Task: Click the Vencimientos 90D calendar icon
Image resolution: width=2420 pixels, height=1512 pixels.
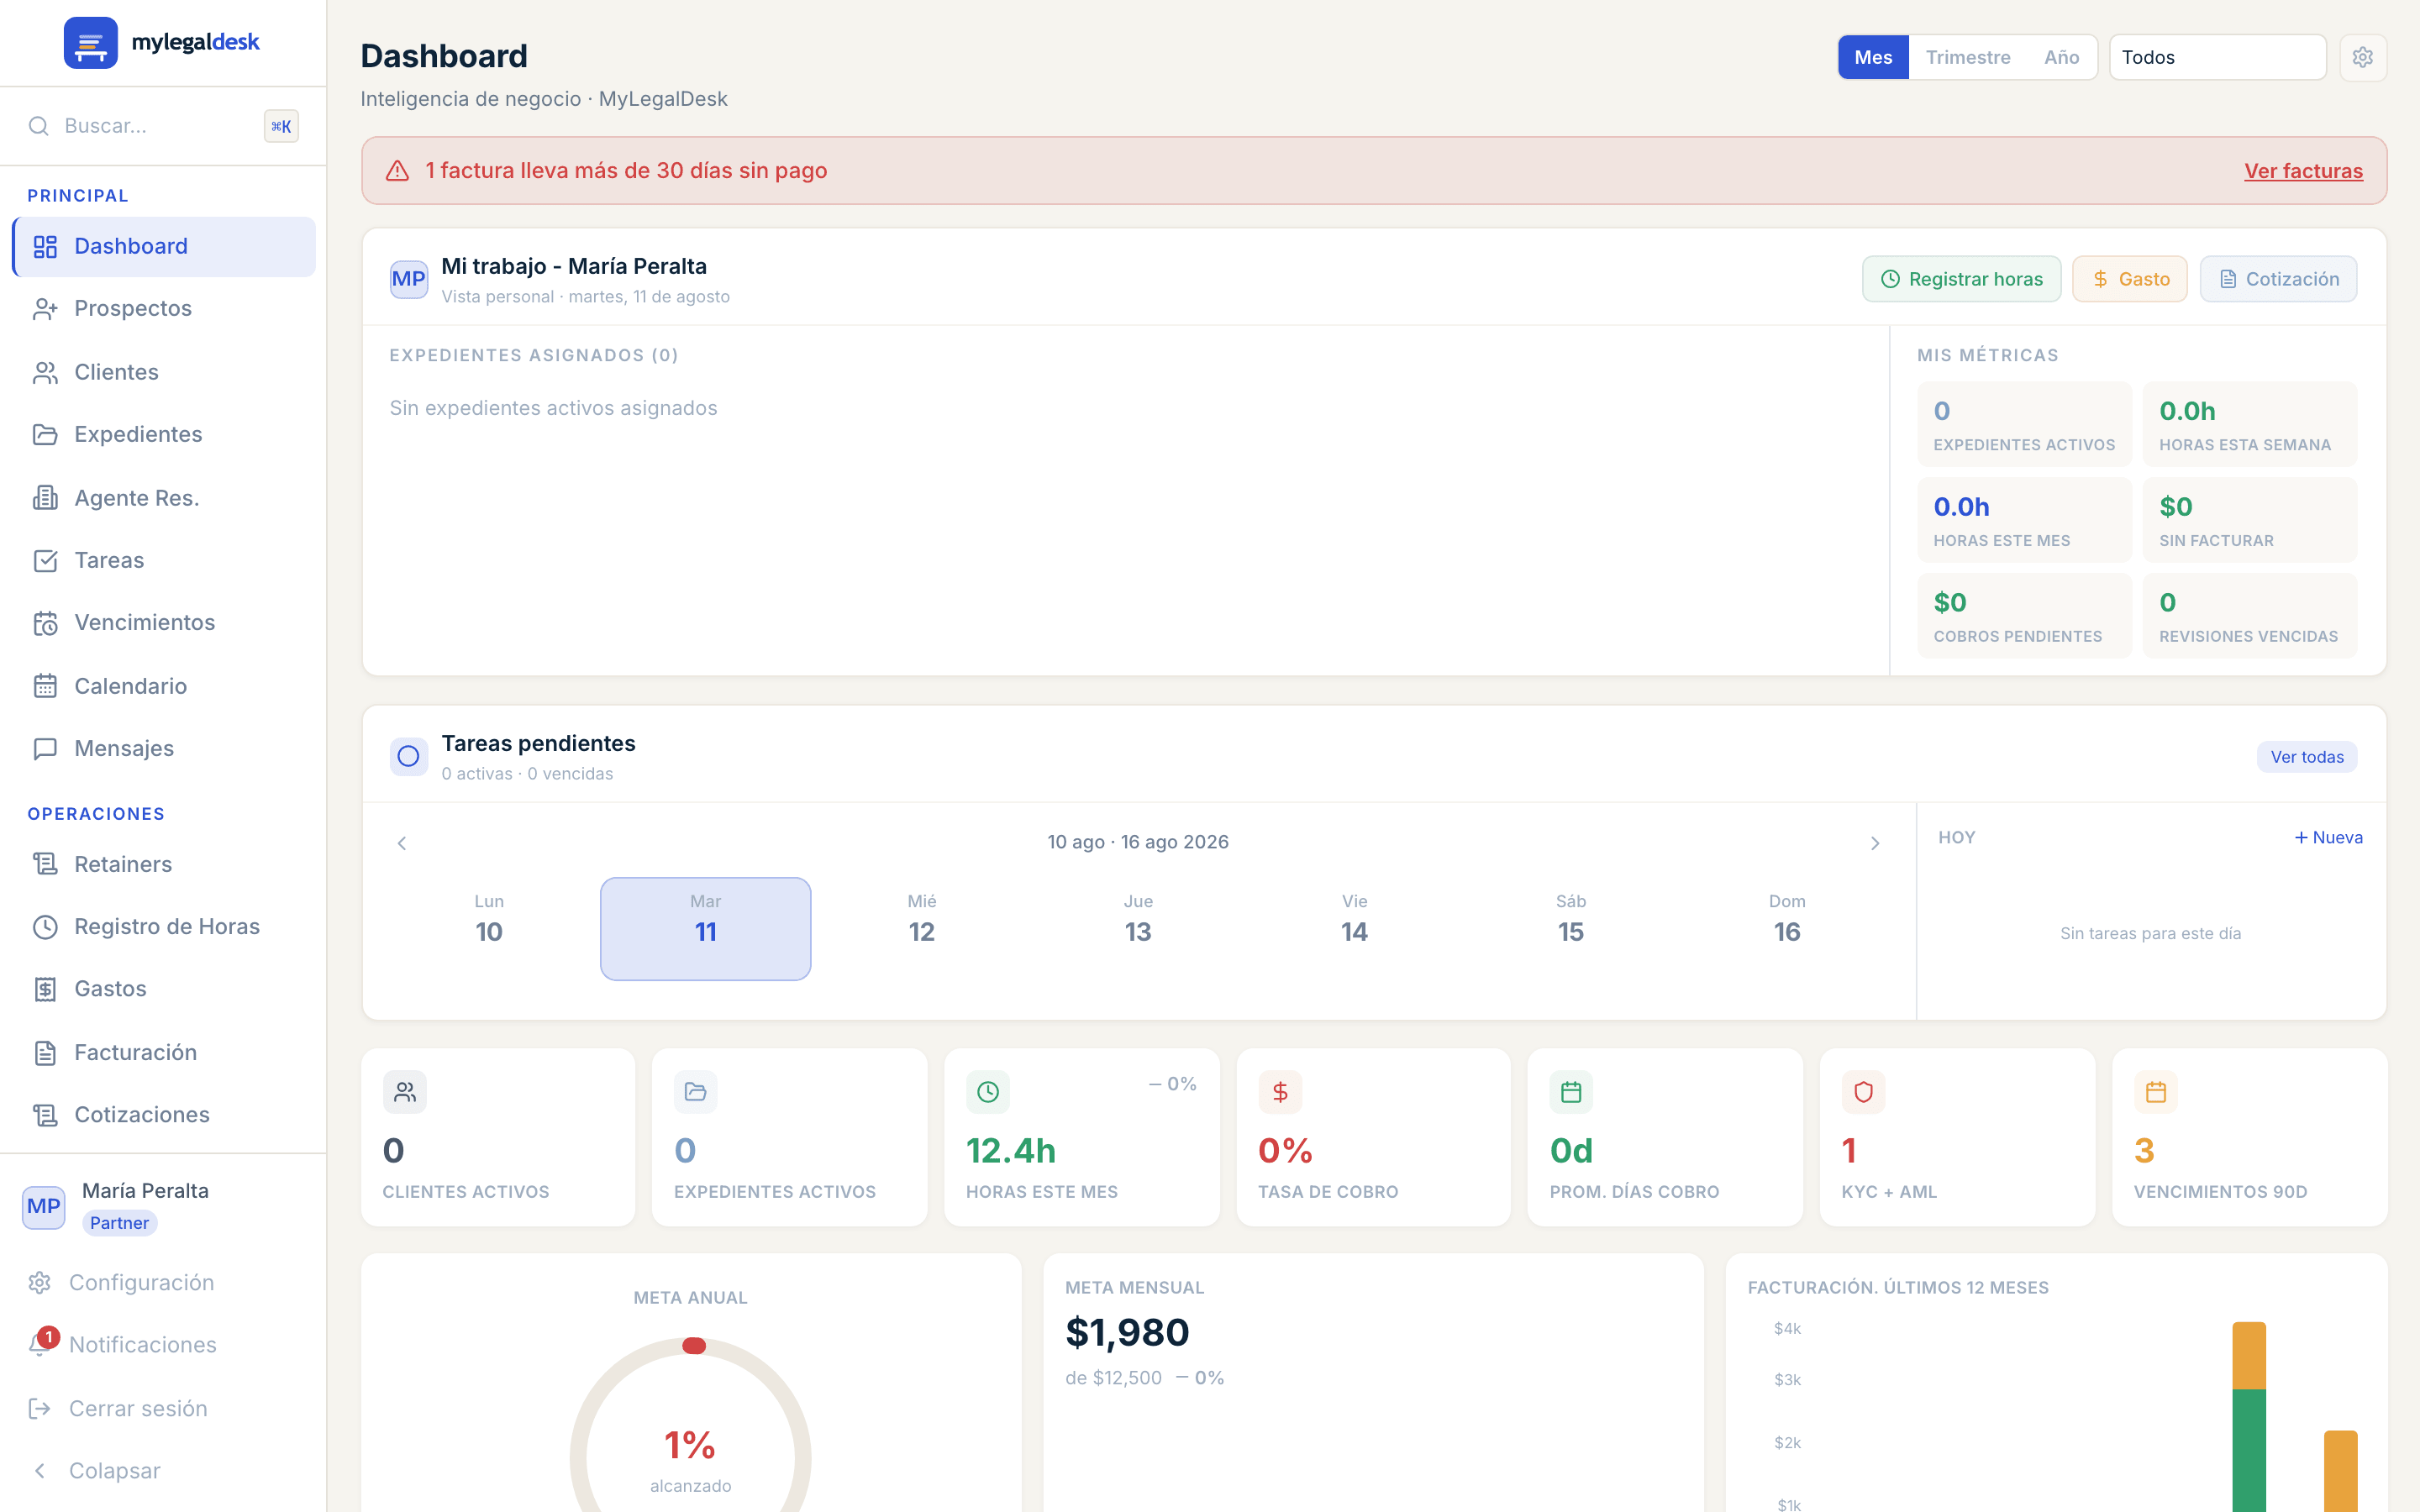Action: pyautogui.click(x=2155, y=1092)
